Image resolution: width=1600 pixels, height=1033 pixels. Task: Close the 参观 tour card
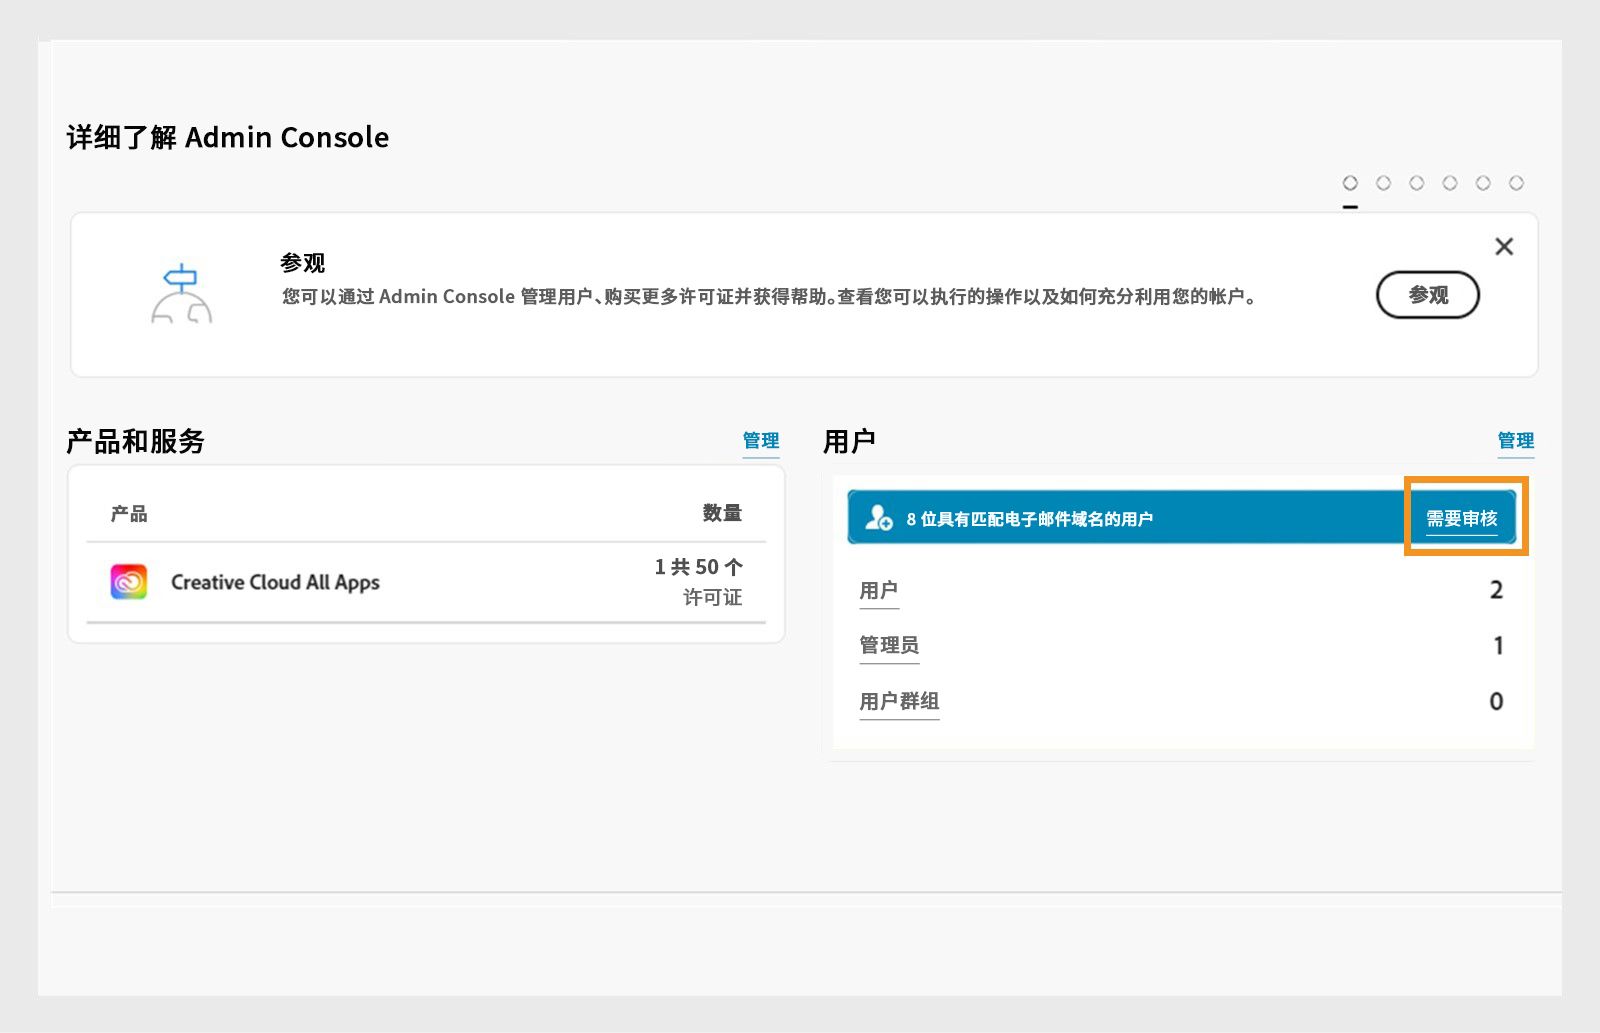[1504, 246]
